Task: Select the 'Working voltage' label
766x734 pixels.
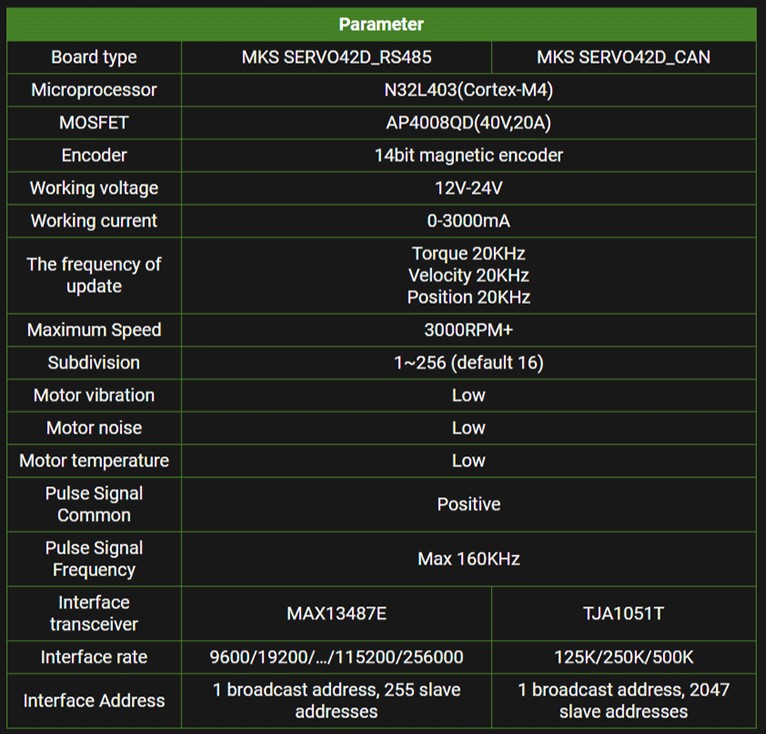Action: point(94,188)
